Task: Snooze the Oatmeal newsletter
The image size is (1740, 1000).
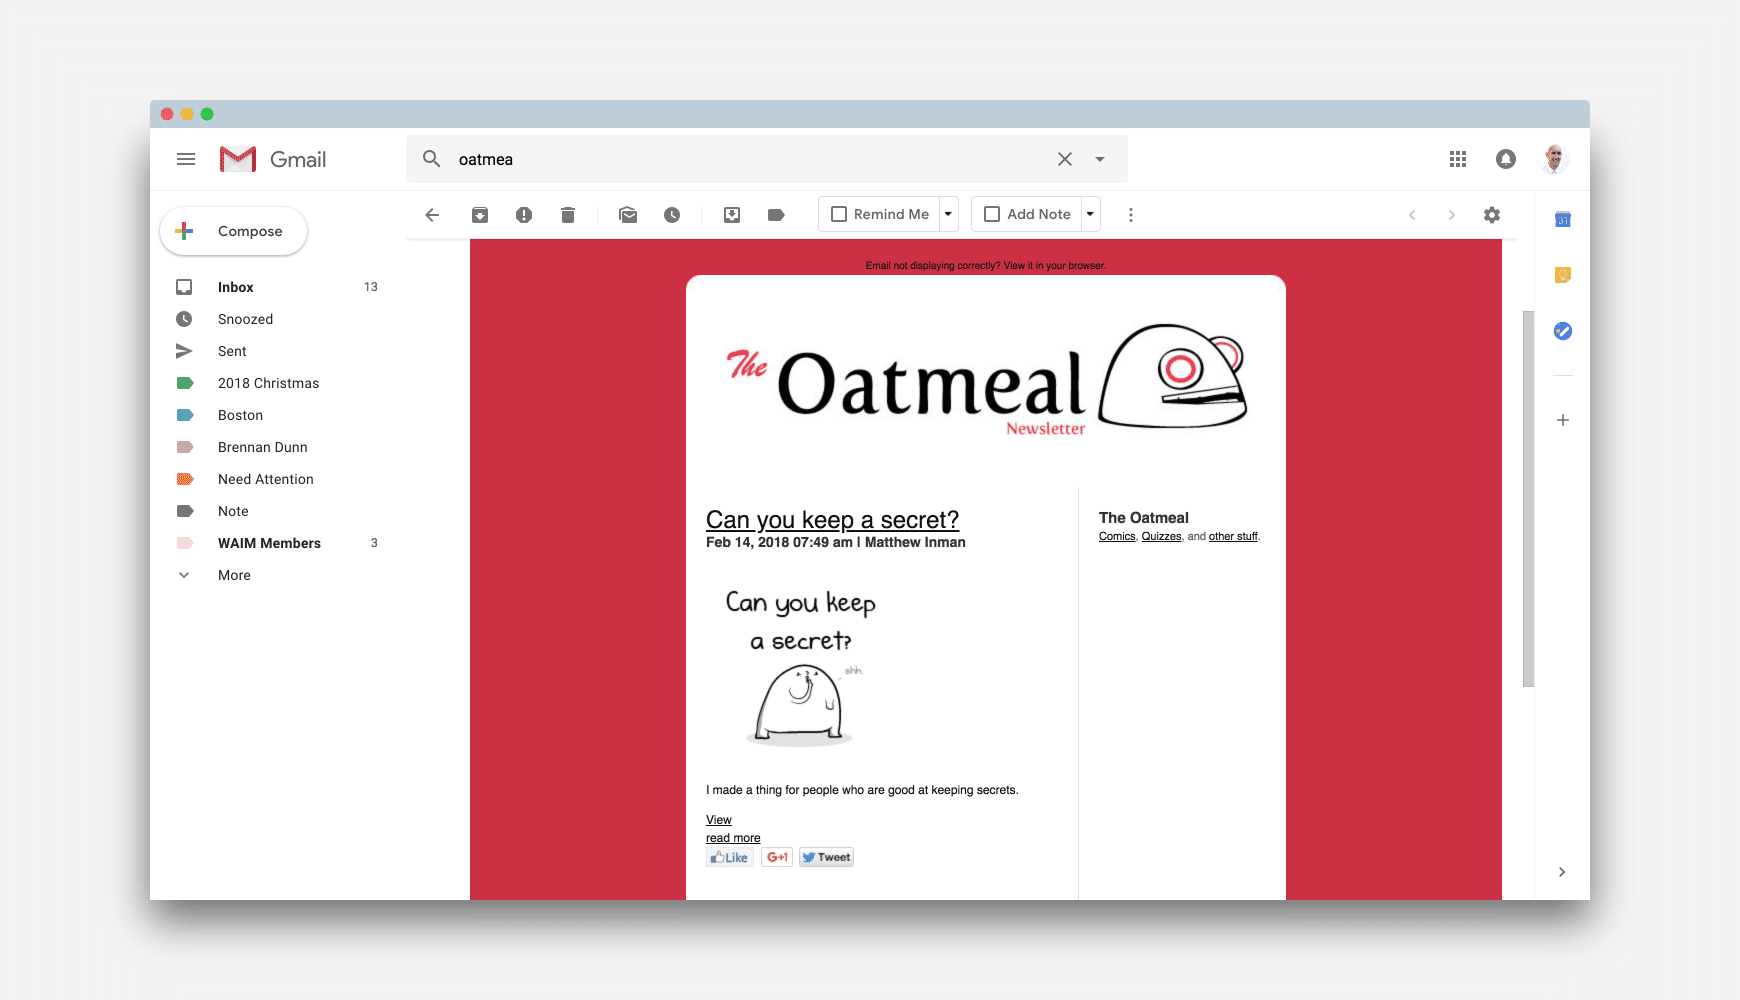Action: pos(672,214)
